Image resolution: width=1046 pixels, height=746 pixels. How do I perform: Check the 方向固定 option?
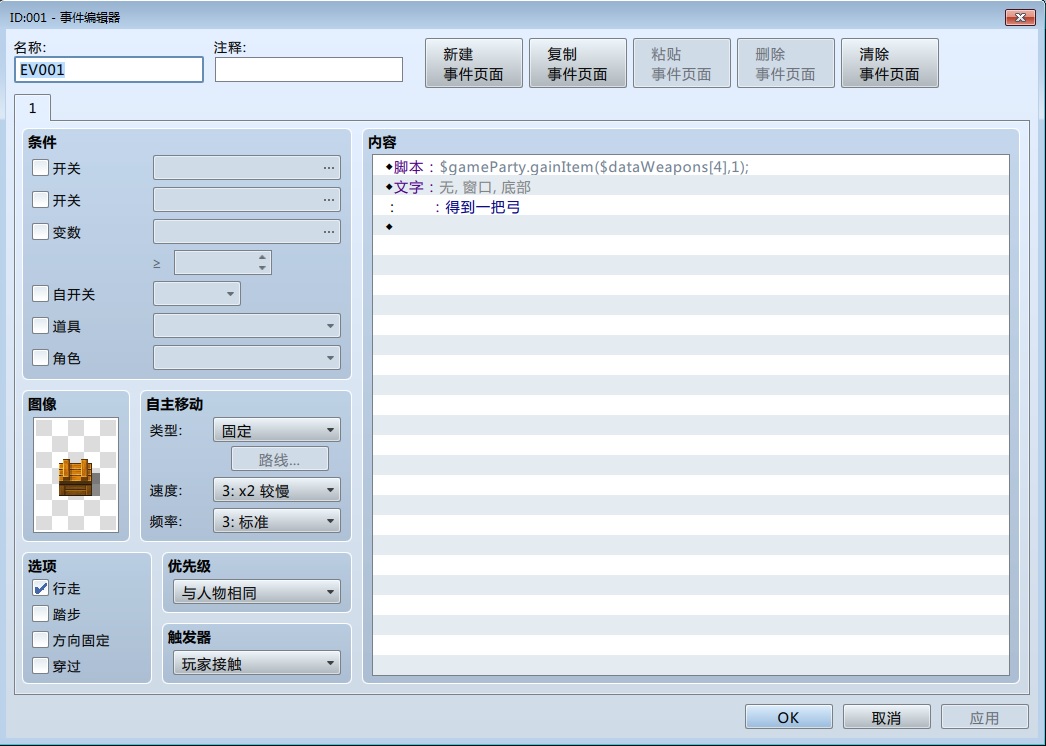pyautogui.click(x=41, y=640)
